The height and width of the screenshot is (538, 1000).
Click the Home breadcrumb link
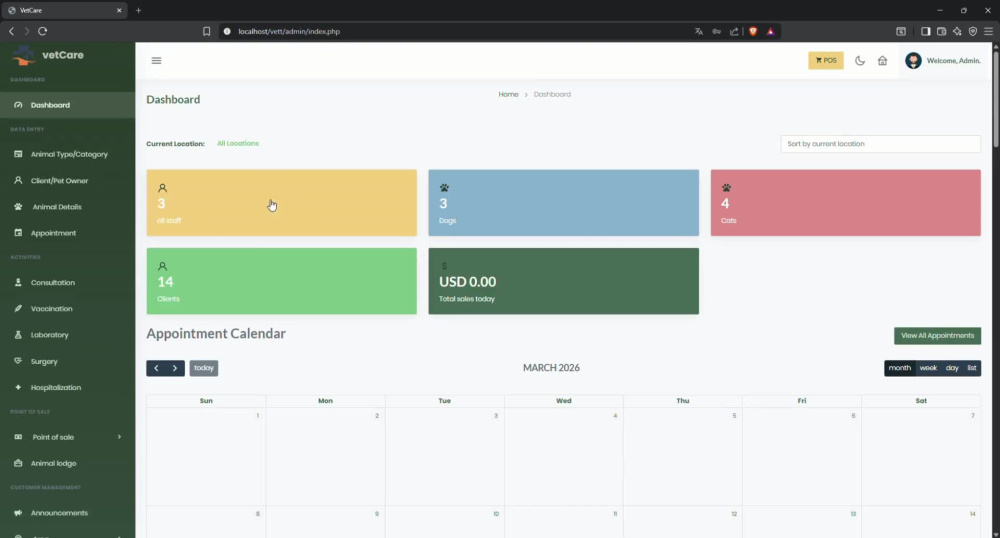pos(508,94)
